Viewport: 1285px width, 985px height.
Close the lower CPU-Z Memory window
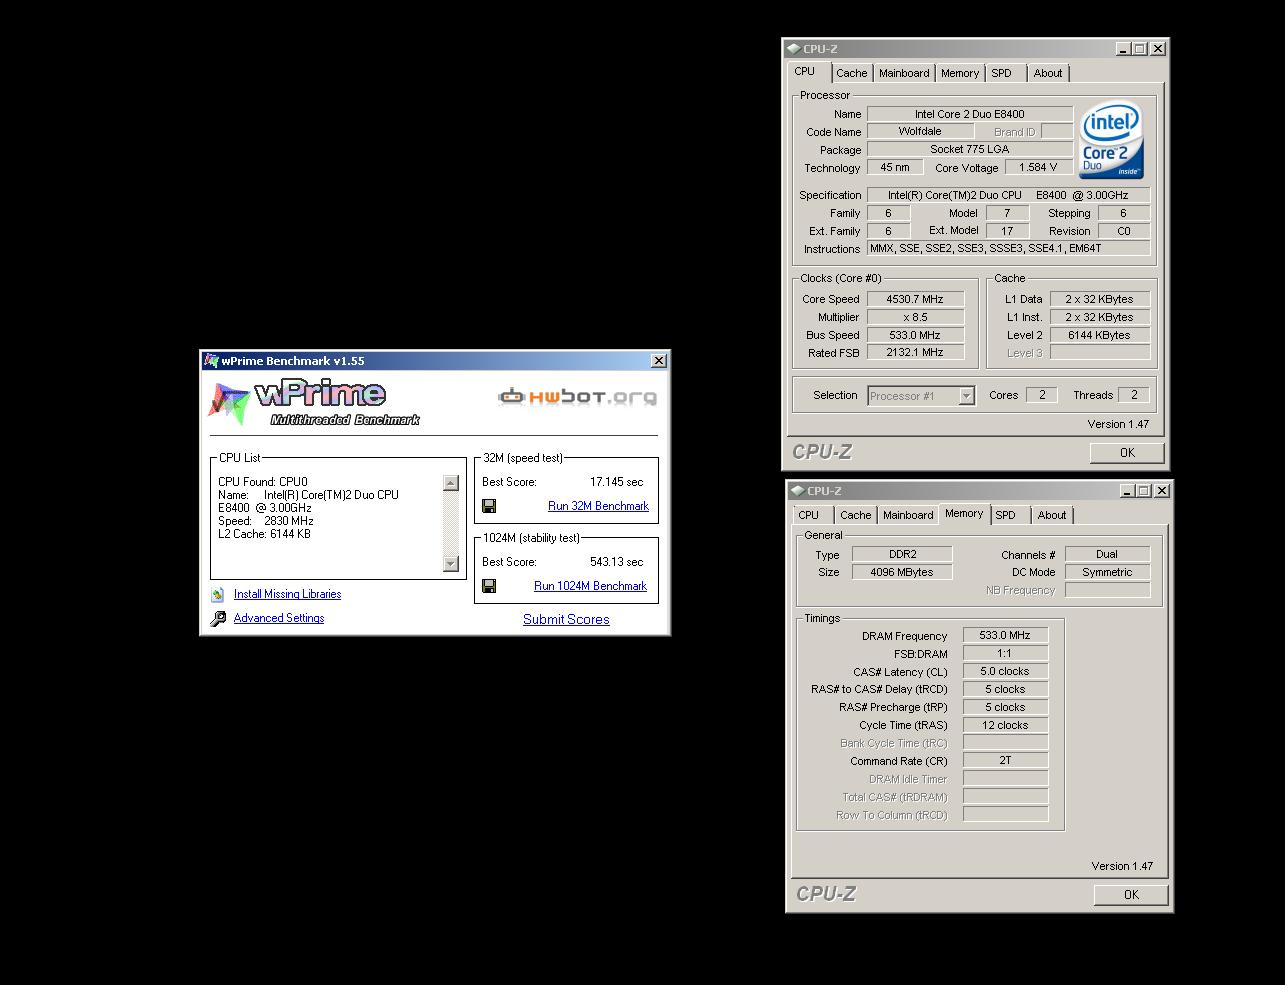coord(1162,490)
